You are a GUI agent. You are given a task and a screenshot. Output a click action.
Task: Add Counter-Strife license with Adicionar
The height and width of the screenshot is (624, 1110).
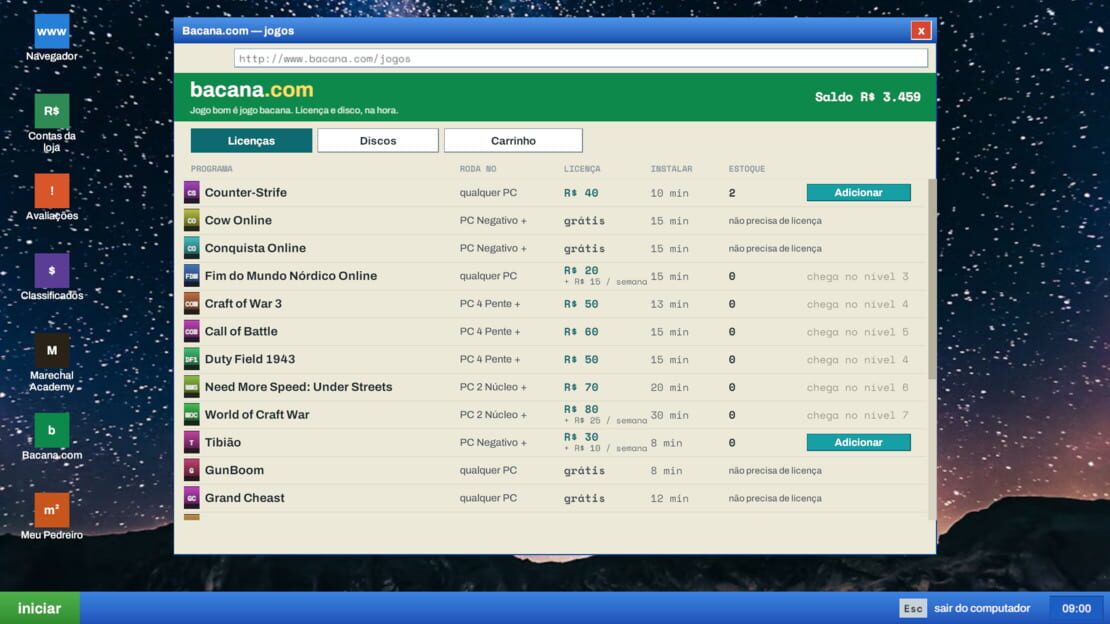coord(859,193)
